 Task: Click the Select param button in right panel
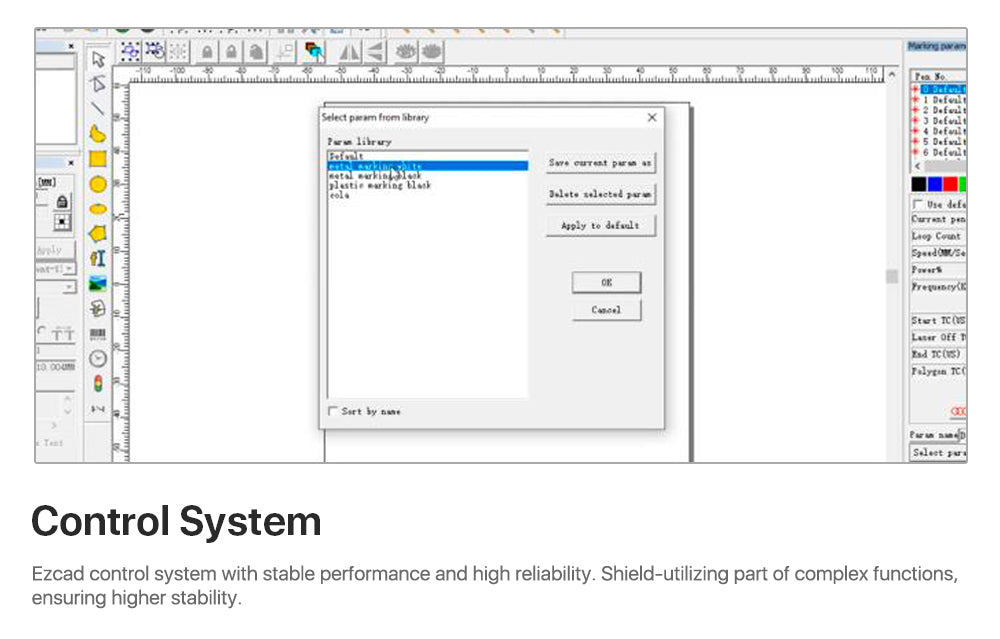pyautogui.click(x=938, y=452)
